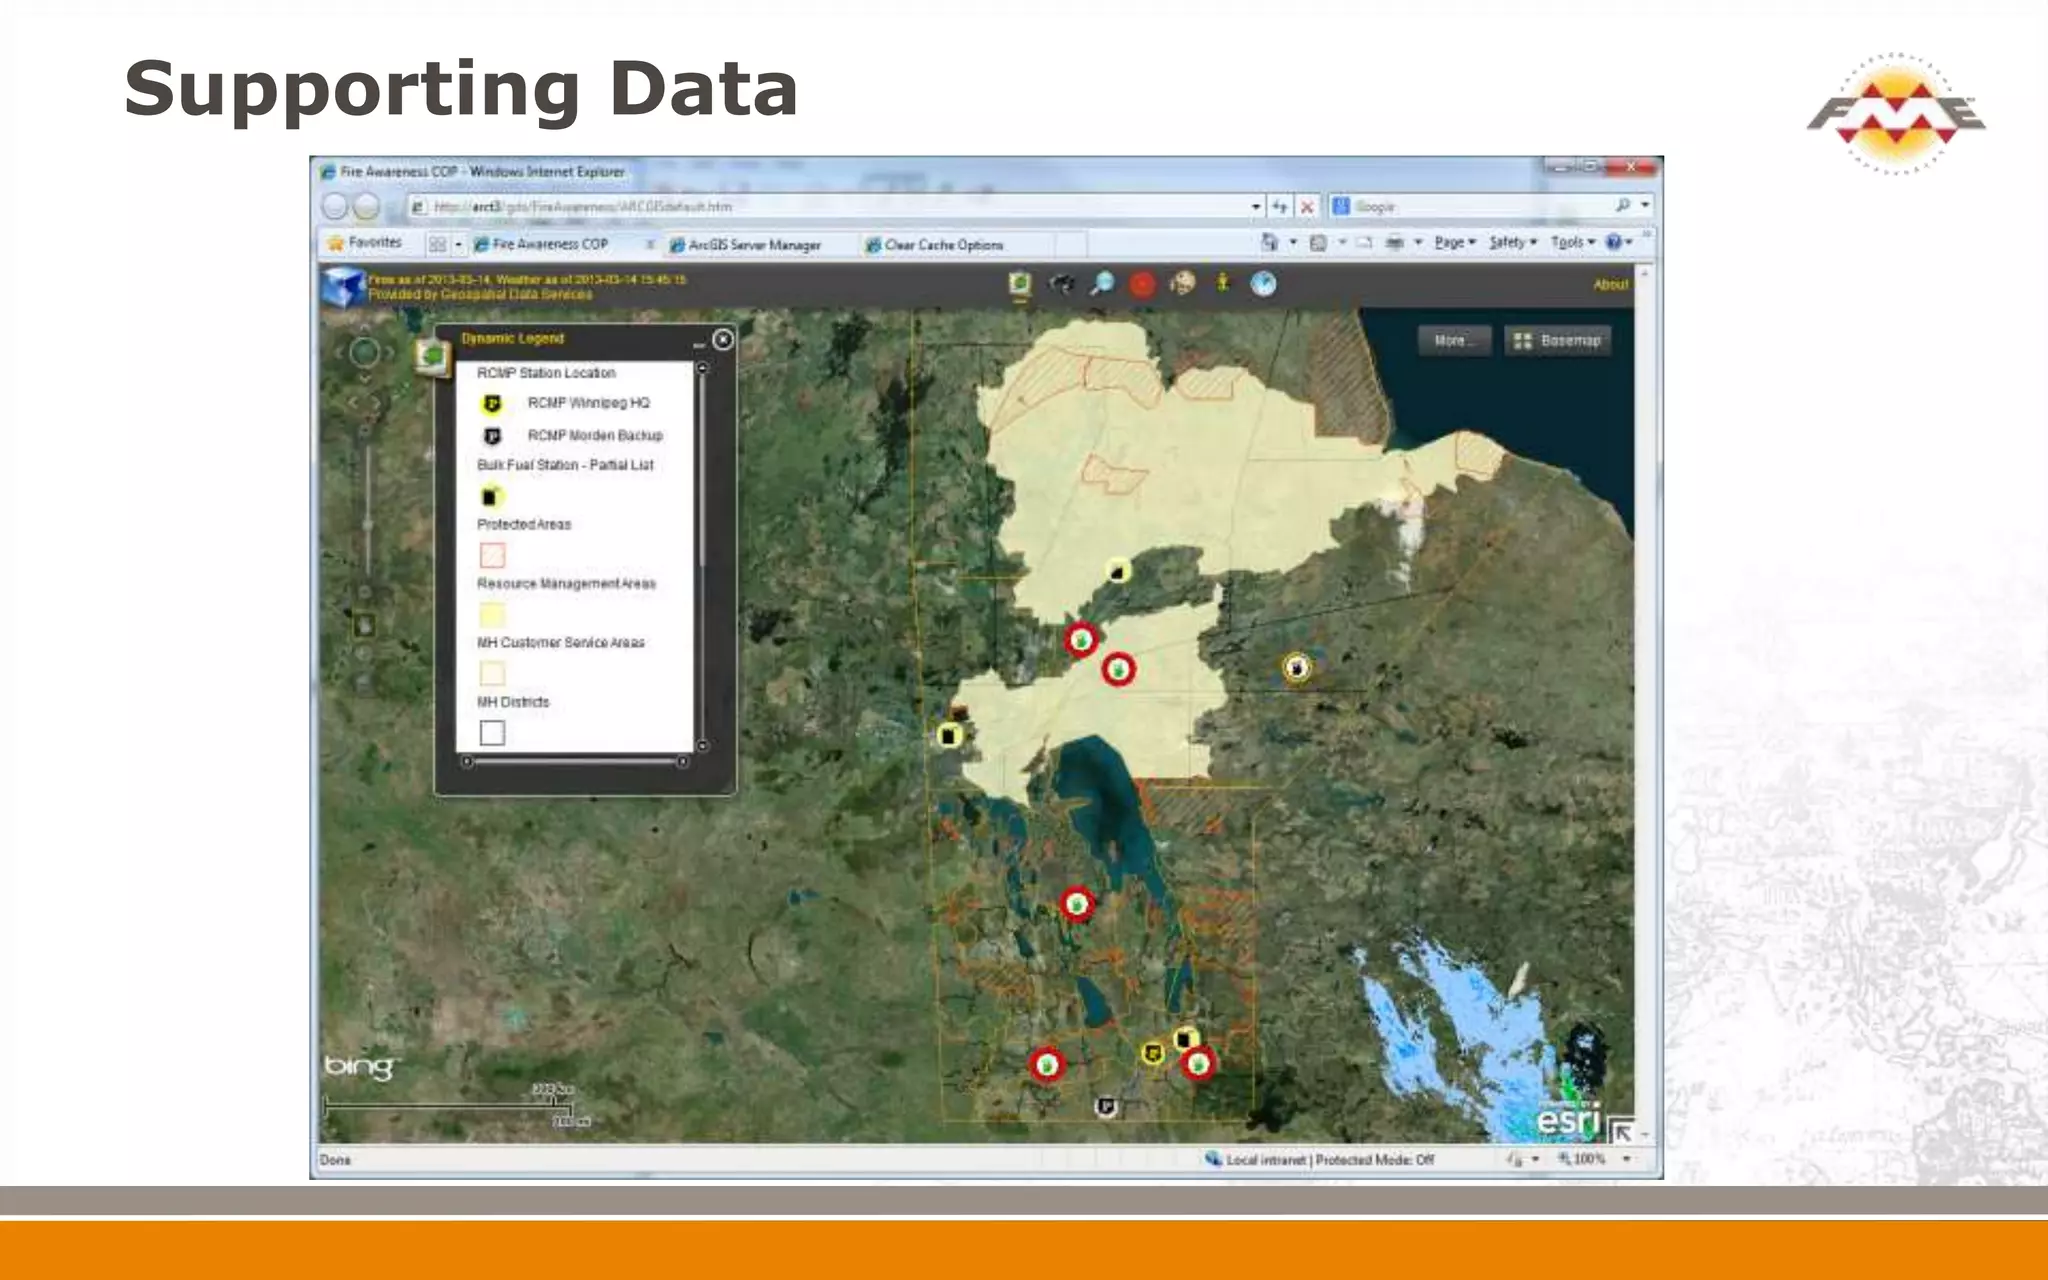Screen dimensions: 2048x1280
Task: Open a new blank tab
Action: coord(1071,245)
